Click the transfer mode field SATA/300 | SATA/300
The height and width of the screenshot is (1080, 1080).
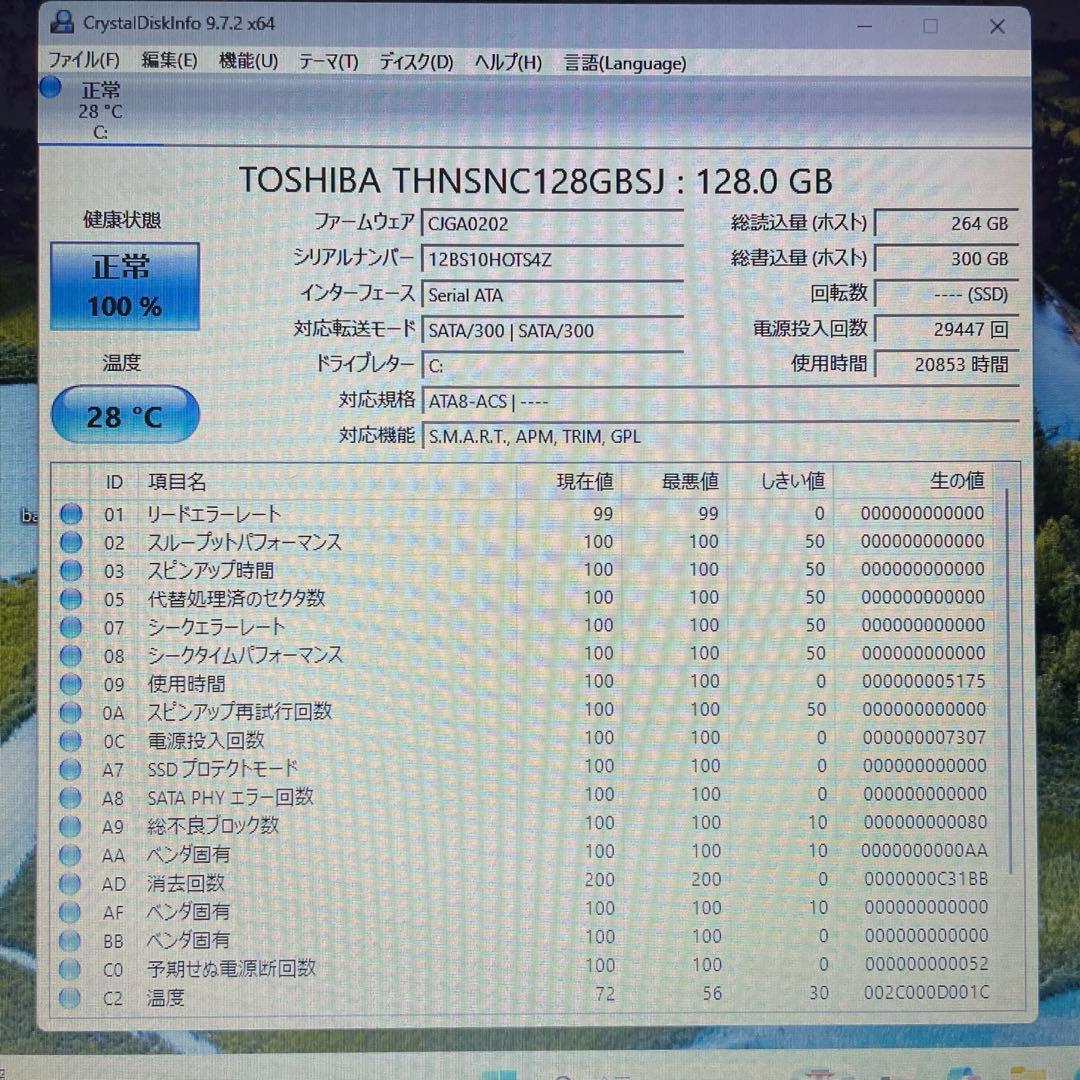tap(552, 330)
